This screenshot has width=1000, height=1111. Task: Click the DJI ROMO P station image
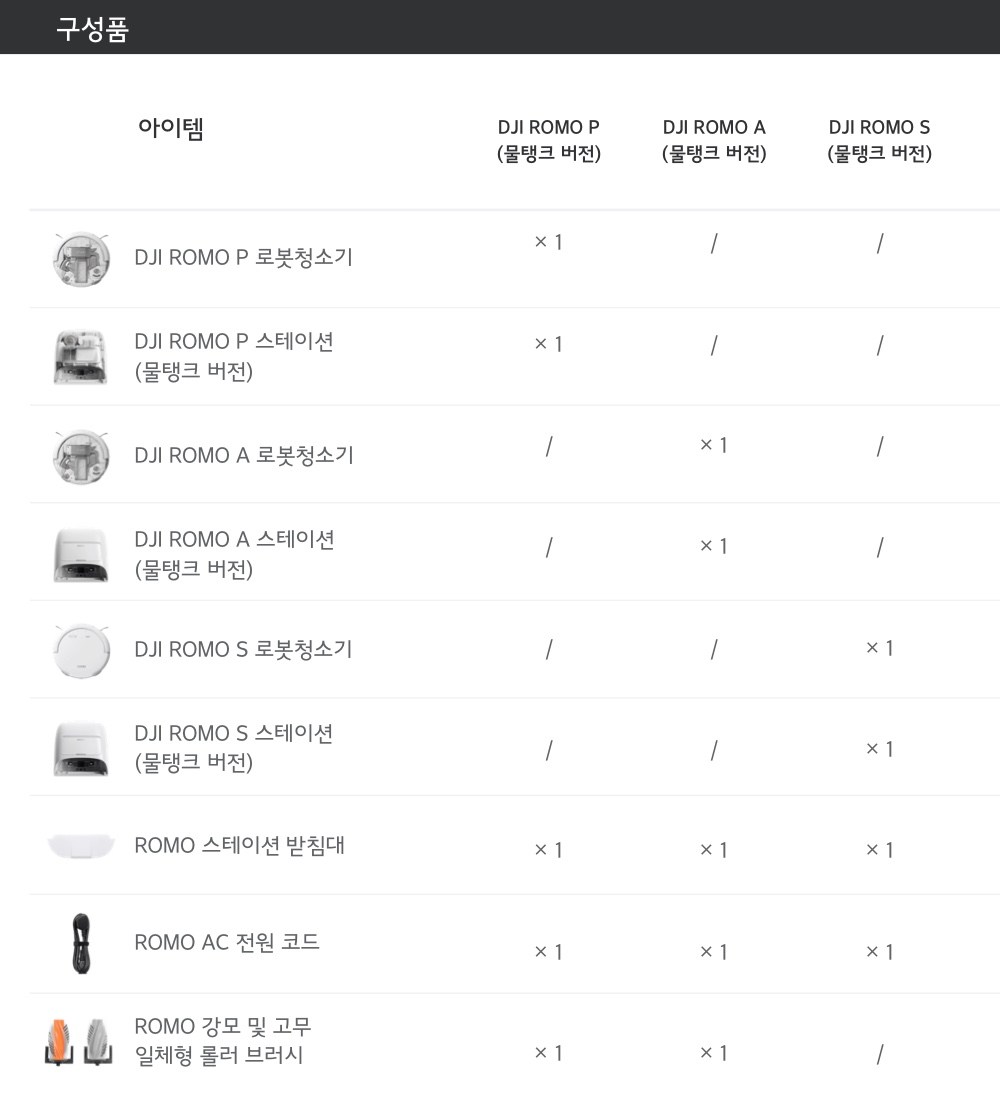(81, 356)
